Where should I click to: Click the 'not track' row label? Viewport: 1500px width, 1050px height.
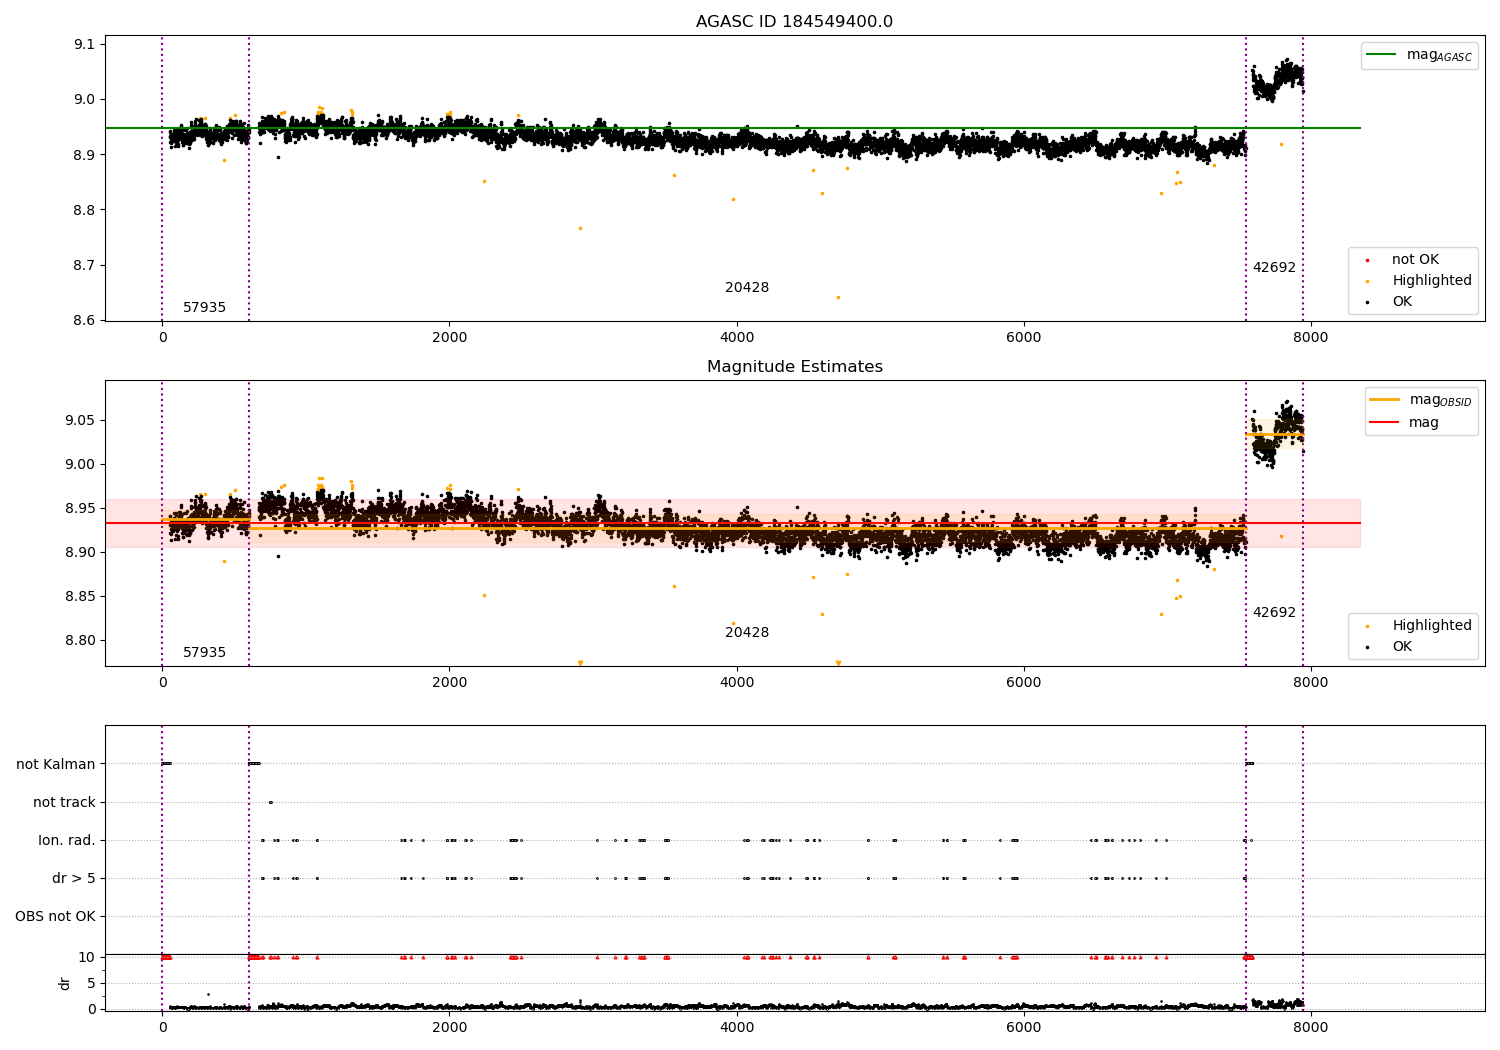tap(64, 802)
